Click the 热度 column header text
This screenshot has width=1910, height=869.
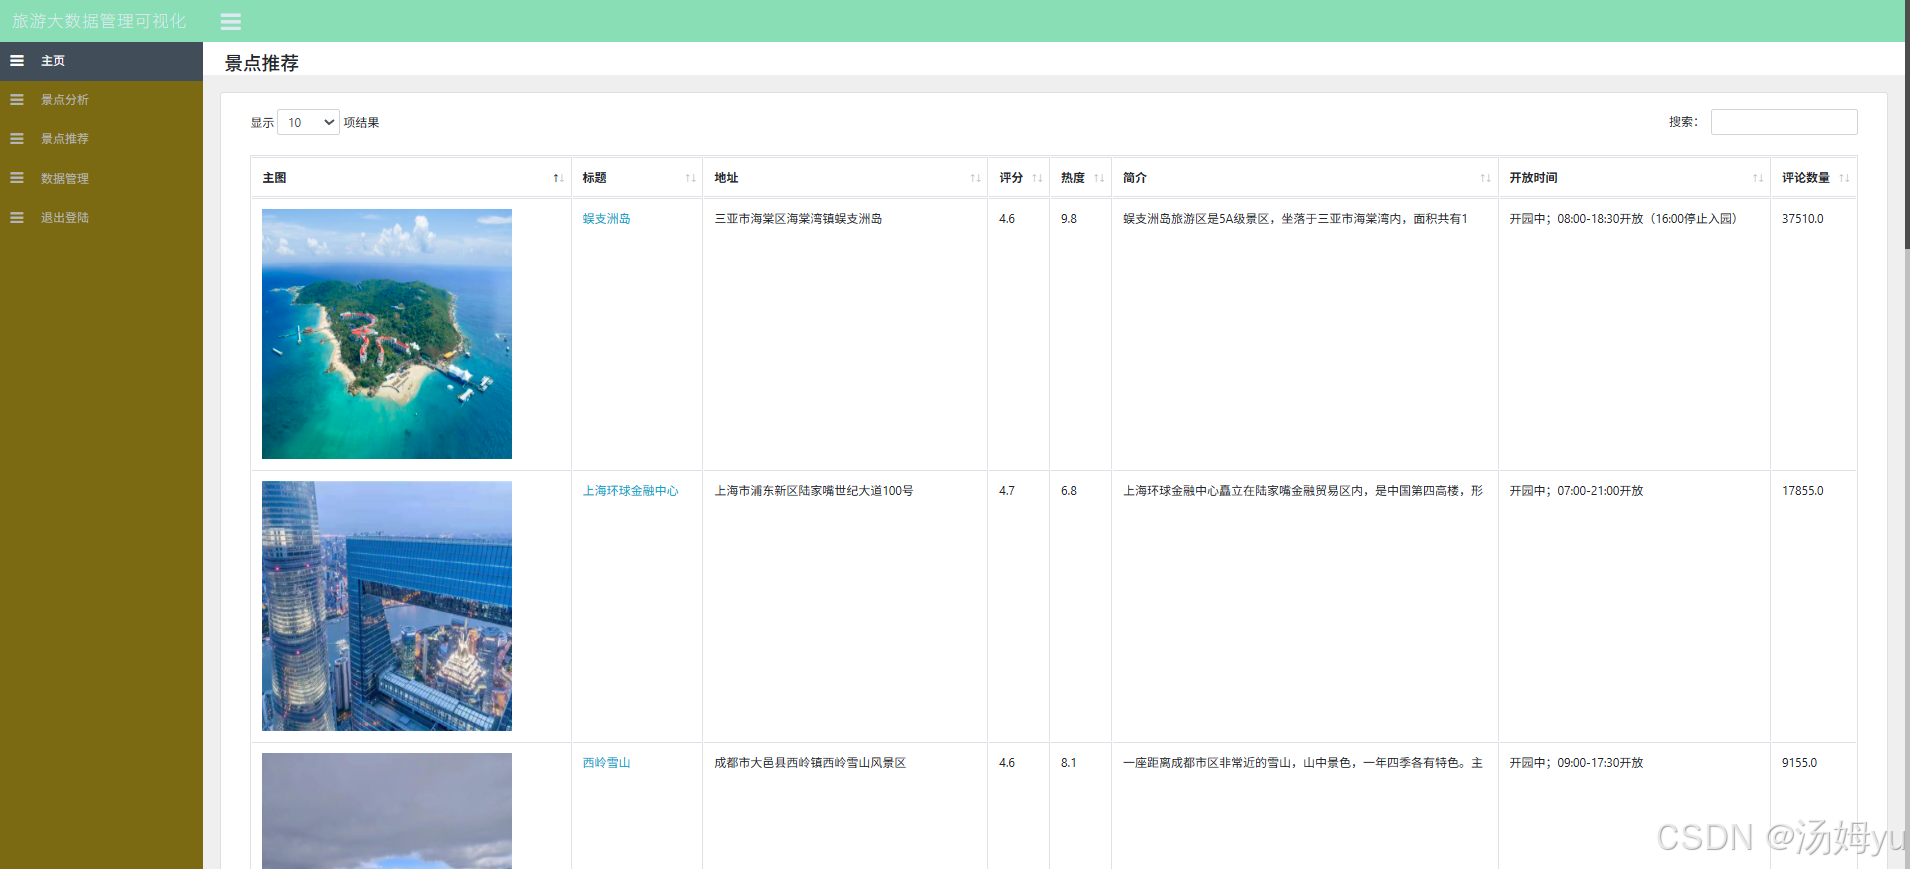coord(1073,178)
